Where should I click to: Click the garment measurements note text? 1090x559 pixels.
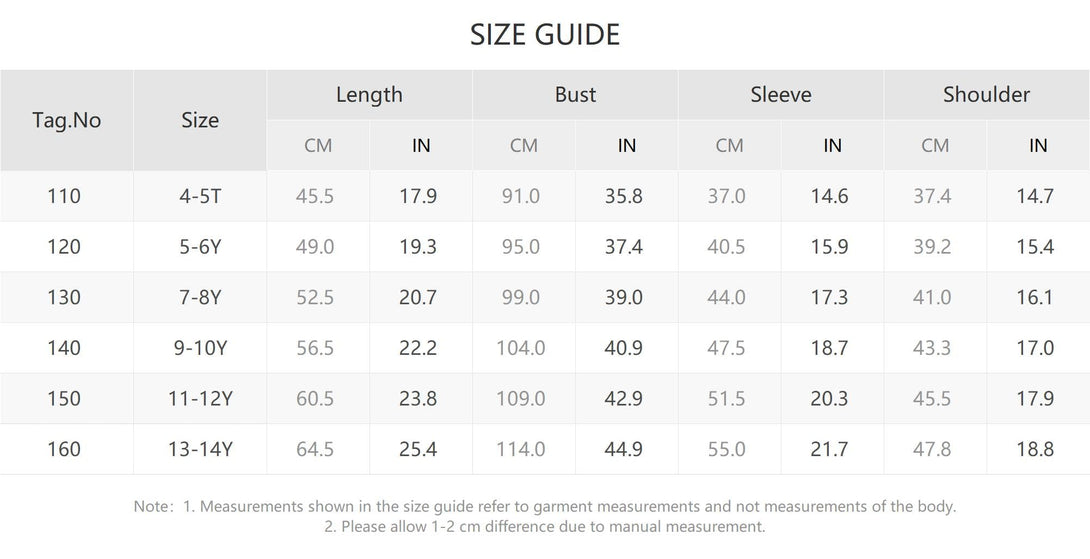click(x=545, y=507)
